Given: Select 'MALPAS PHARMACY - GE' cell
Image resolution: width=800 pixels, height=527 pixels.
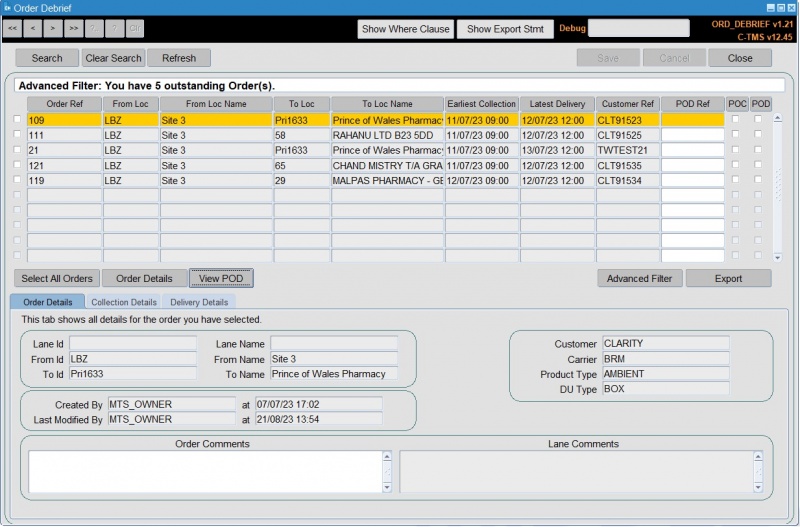Looking at the screenshot, I should tap(387, 181).
